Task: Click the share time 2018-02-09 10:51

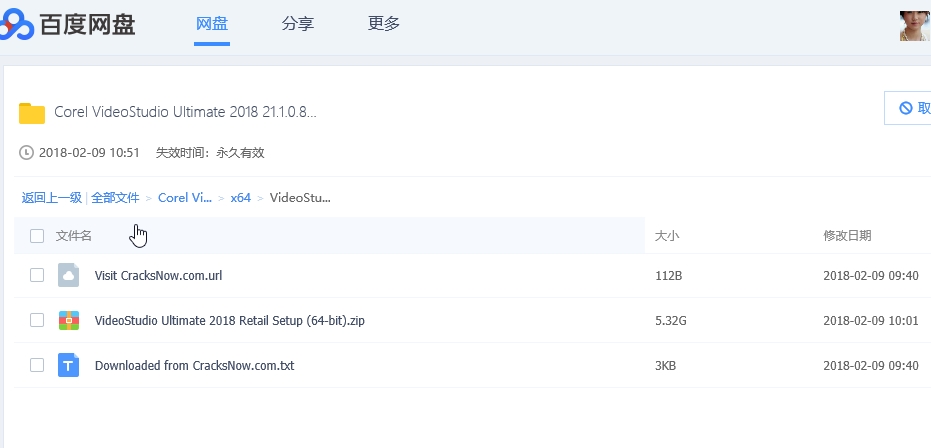Action: tap(89, 152)
